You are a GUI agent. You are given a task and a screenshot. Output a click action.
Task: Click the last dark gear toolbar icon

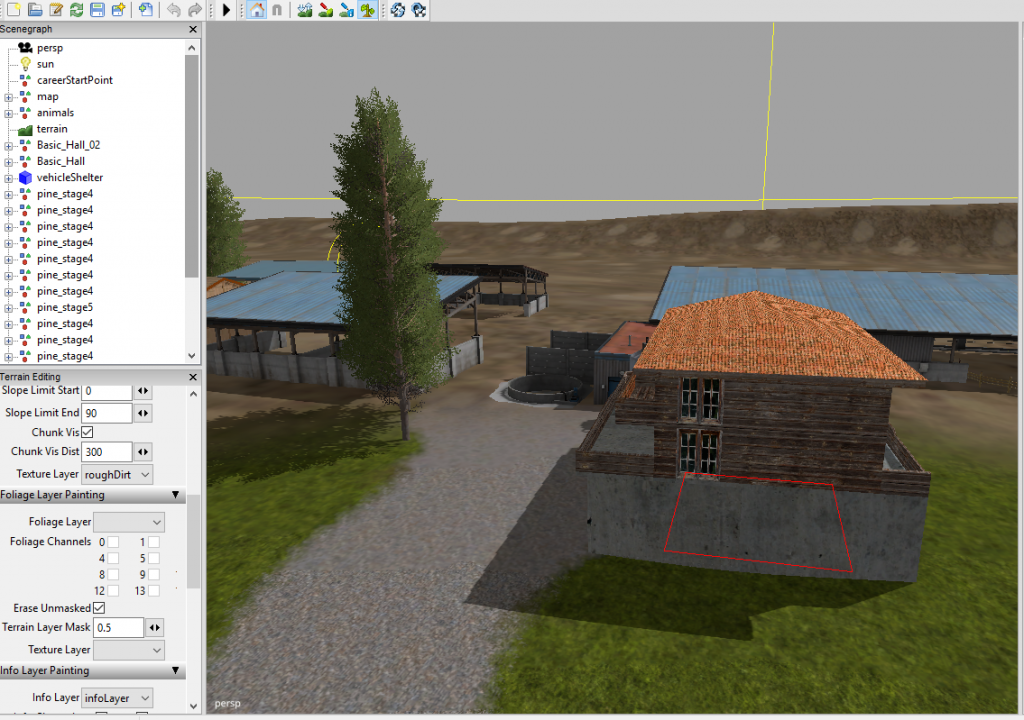pos(419,10)
